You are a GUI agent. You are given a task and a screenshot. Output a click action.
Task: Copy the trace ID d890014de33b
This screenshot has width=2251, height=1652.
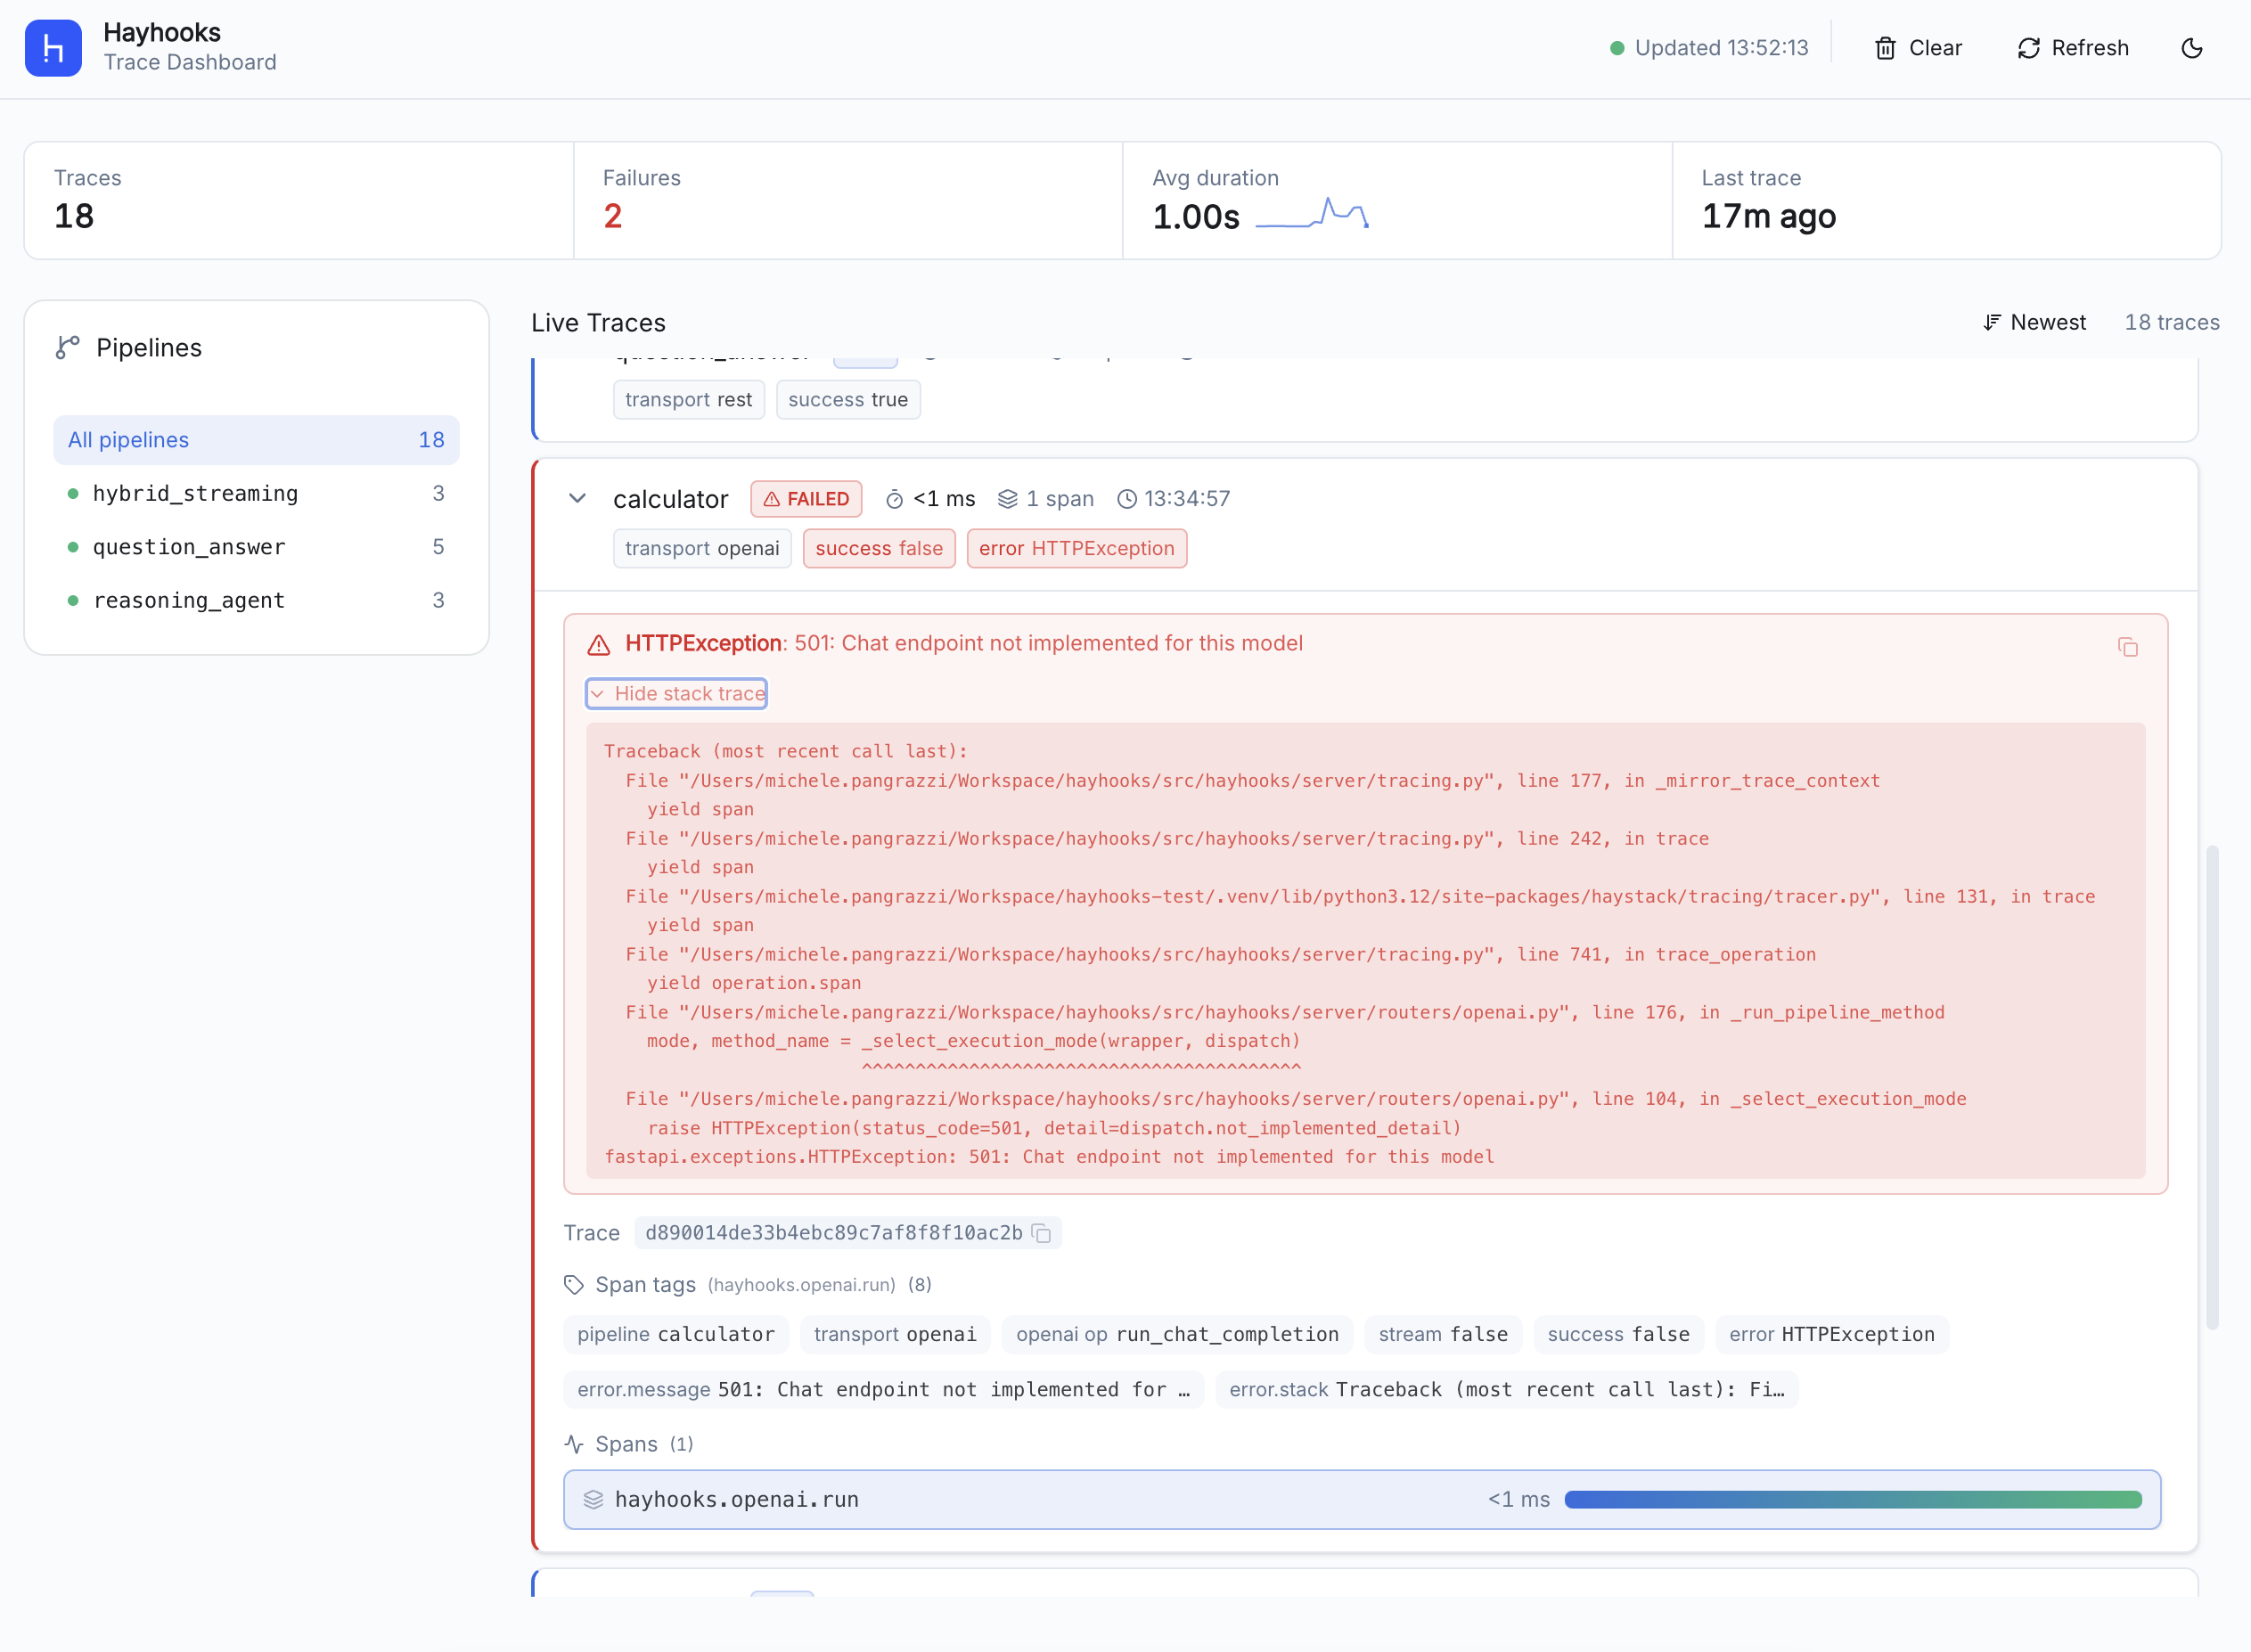click(x=1041, y=1233)
